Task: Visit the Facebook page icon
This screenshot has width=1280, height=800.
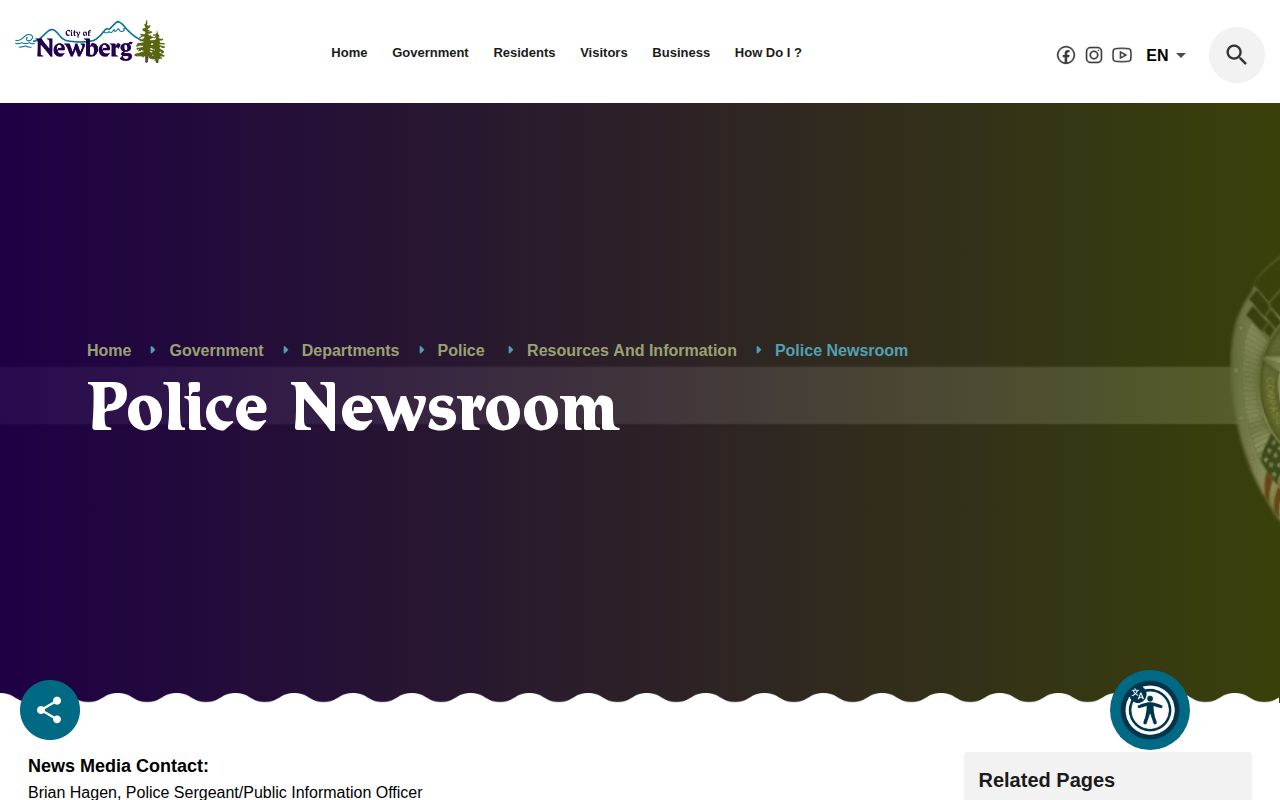Action: (x=1066, y=55)
